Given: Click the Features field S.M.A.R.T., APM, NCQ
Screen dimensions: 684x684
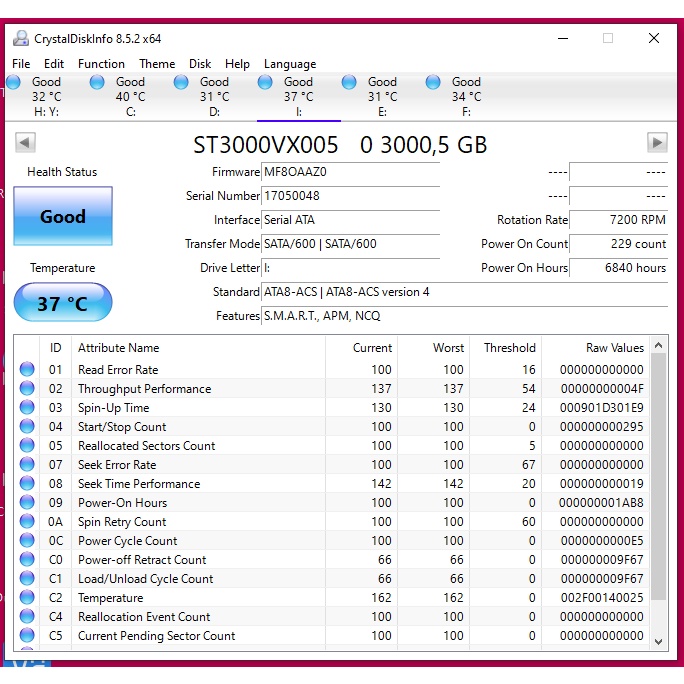Looking at the screenshot, I should [x=465, y=316].
